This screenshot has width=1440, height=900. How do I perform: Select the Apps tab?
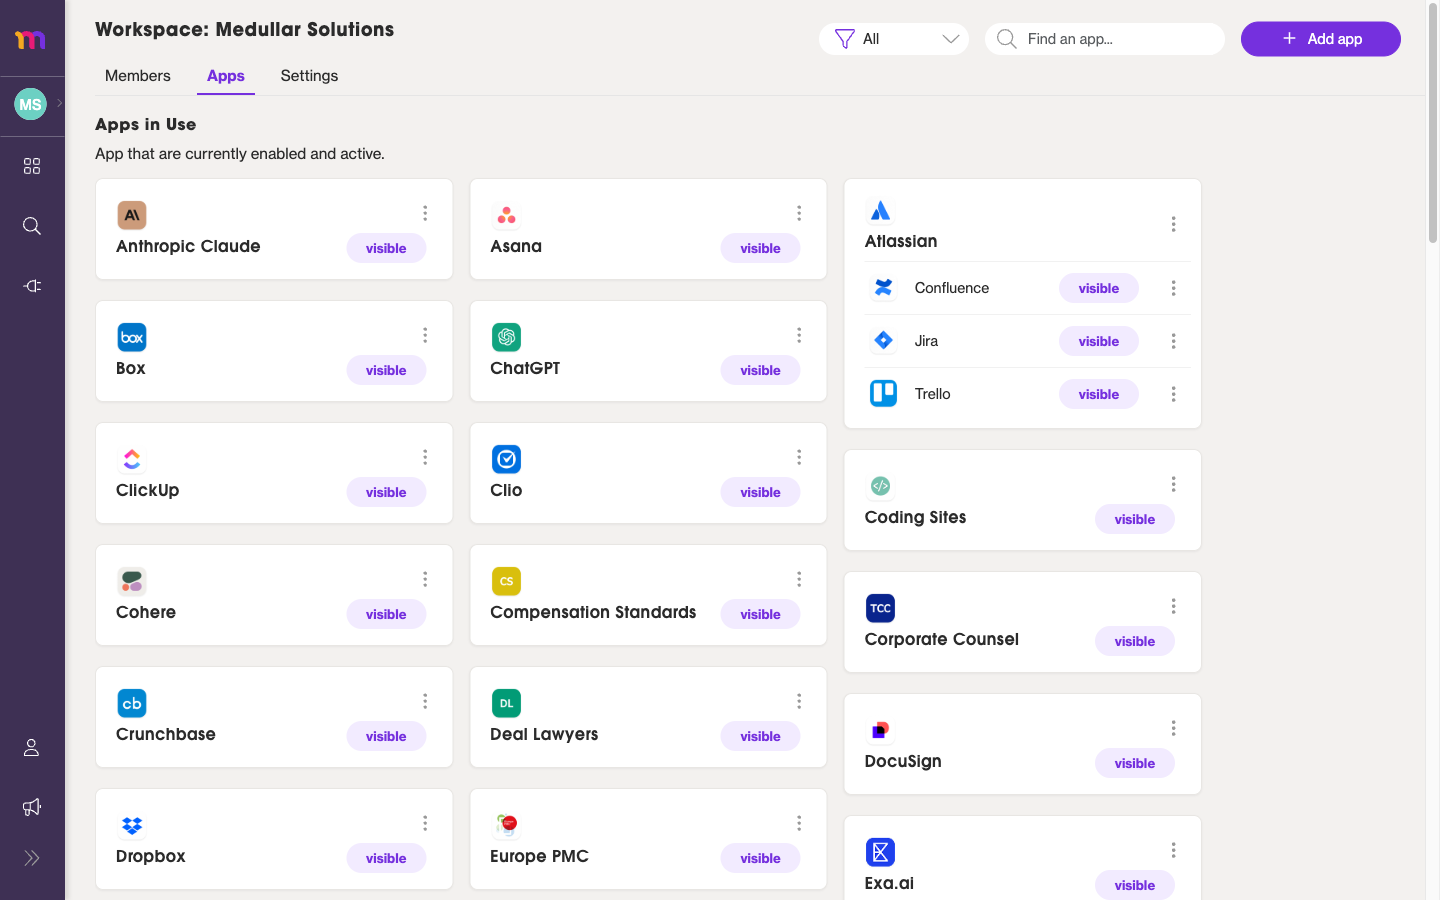226,76
